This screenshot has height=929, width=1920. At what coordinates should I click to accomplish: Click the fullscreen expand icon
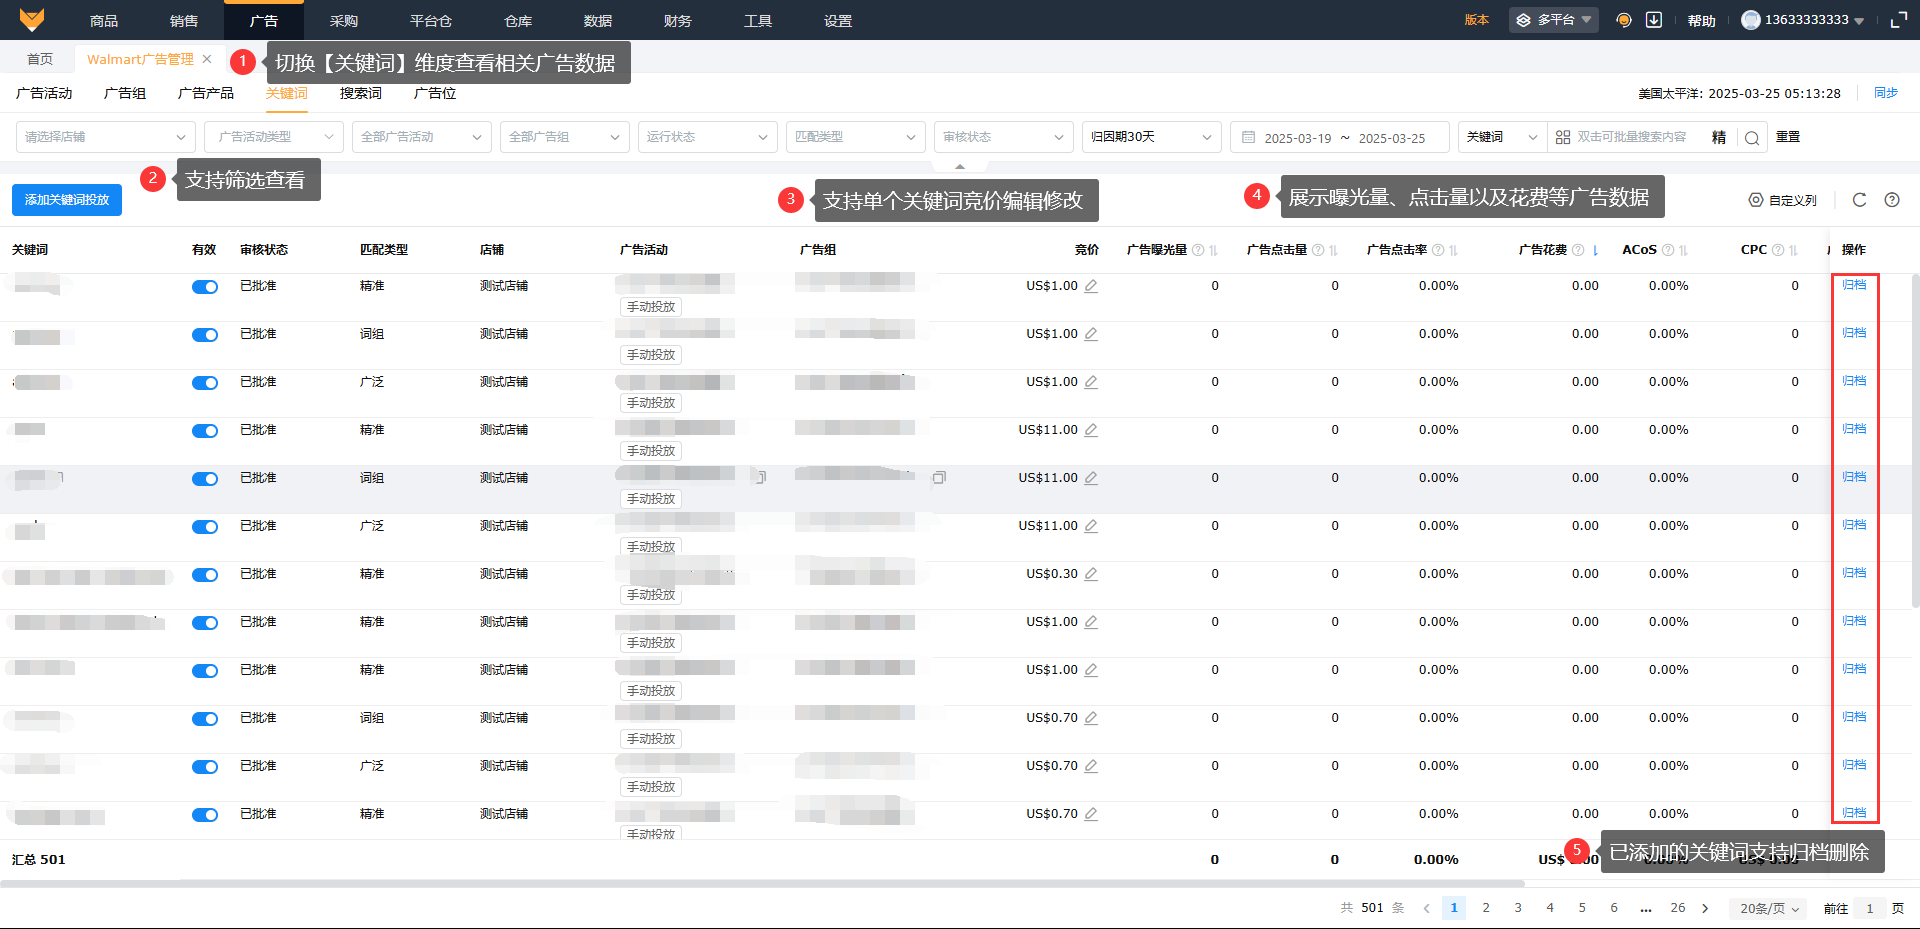[1898, 20]
